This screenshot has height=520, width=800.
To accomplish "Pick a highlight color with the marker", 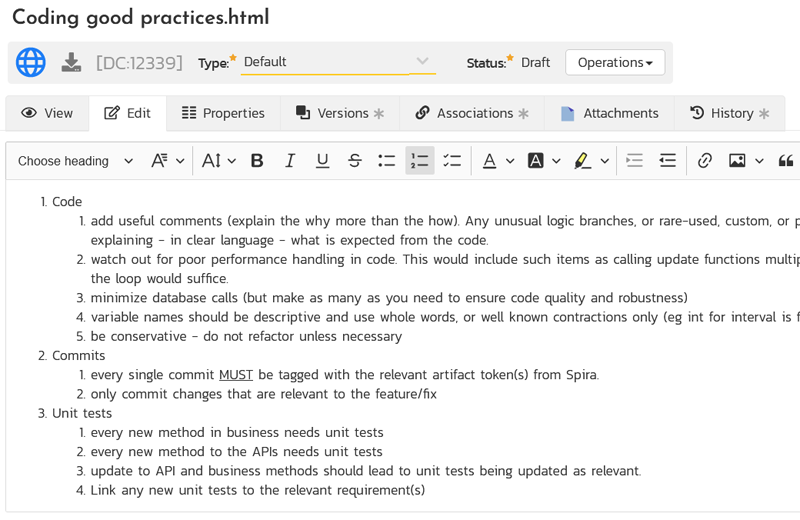I will click(x=583, y=160).
